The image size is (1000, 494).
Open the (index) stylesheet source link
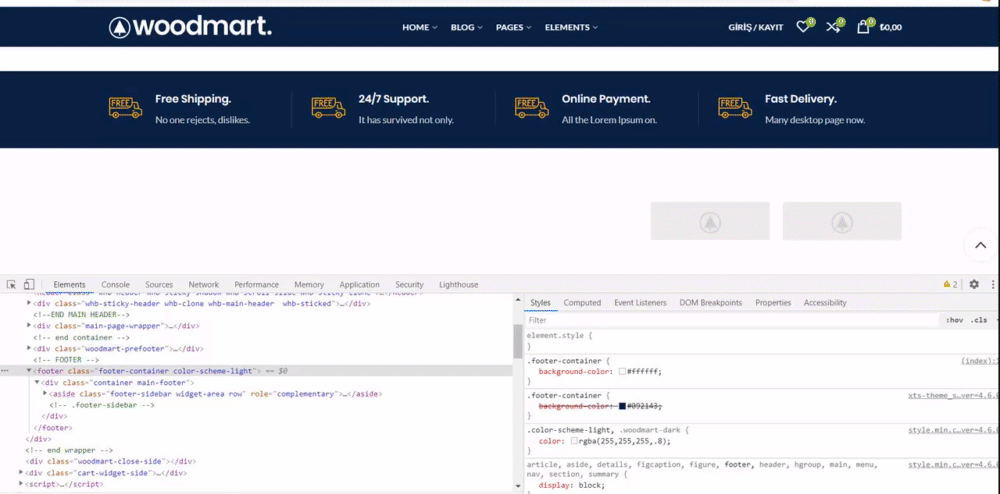click(978, 361)
